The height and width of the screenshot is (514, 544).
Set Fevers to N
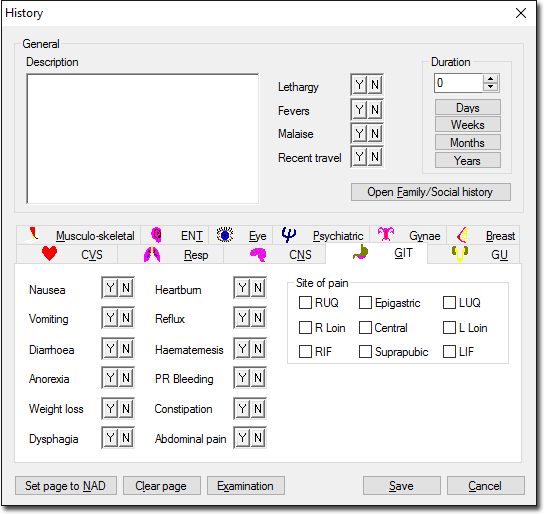click(x=375, y=110)
